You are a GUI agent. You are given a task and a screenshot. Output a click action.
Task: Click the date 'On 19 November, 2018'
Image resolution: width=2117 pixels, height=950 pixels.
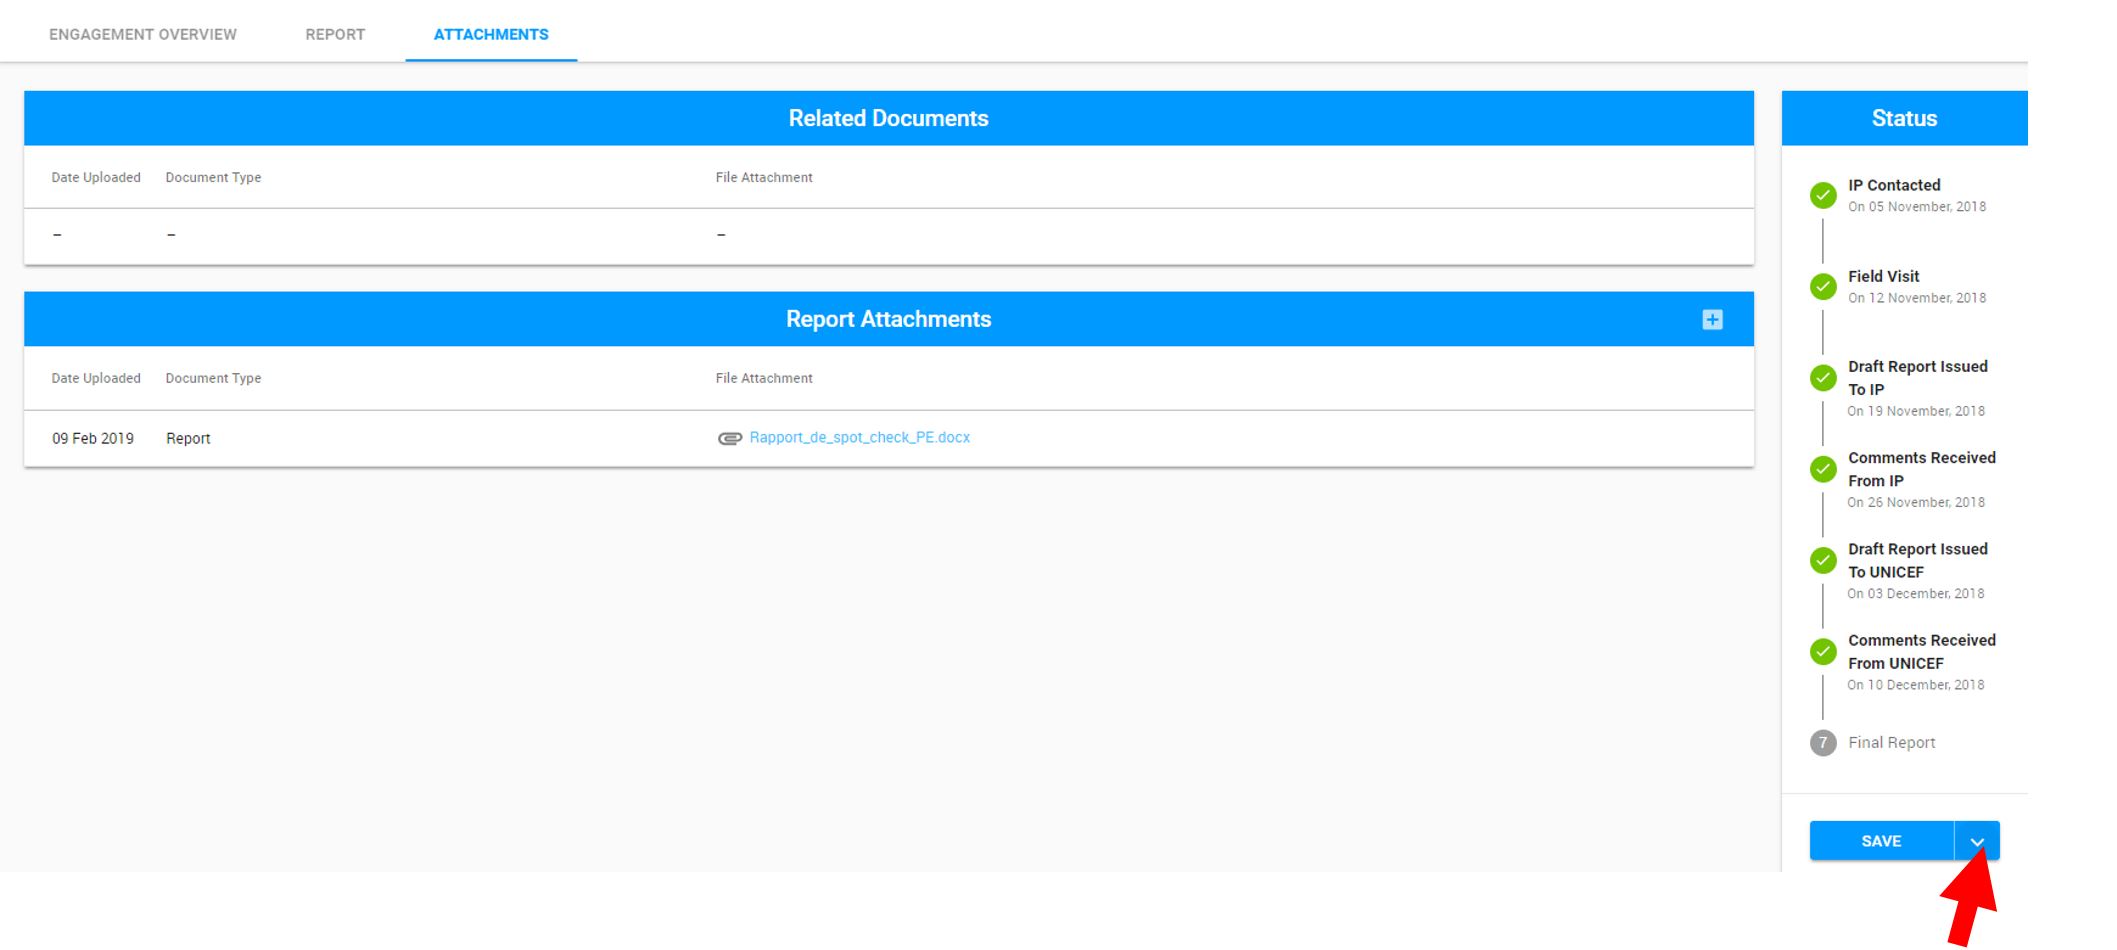pos(1916,411)
